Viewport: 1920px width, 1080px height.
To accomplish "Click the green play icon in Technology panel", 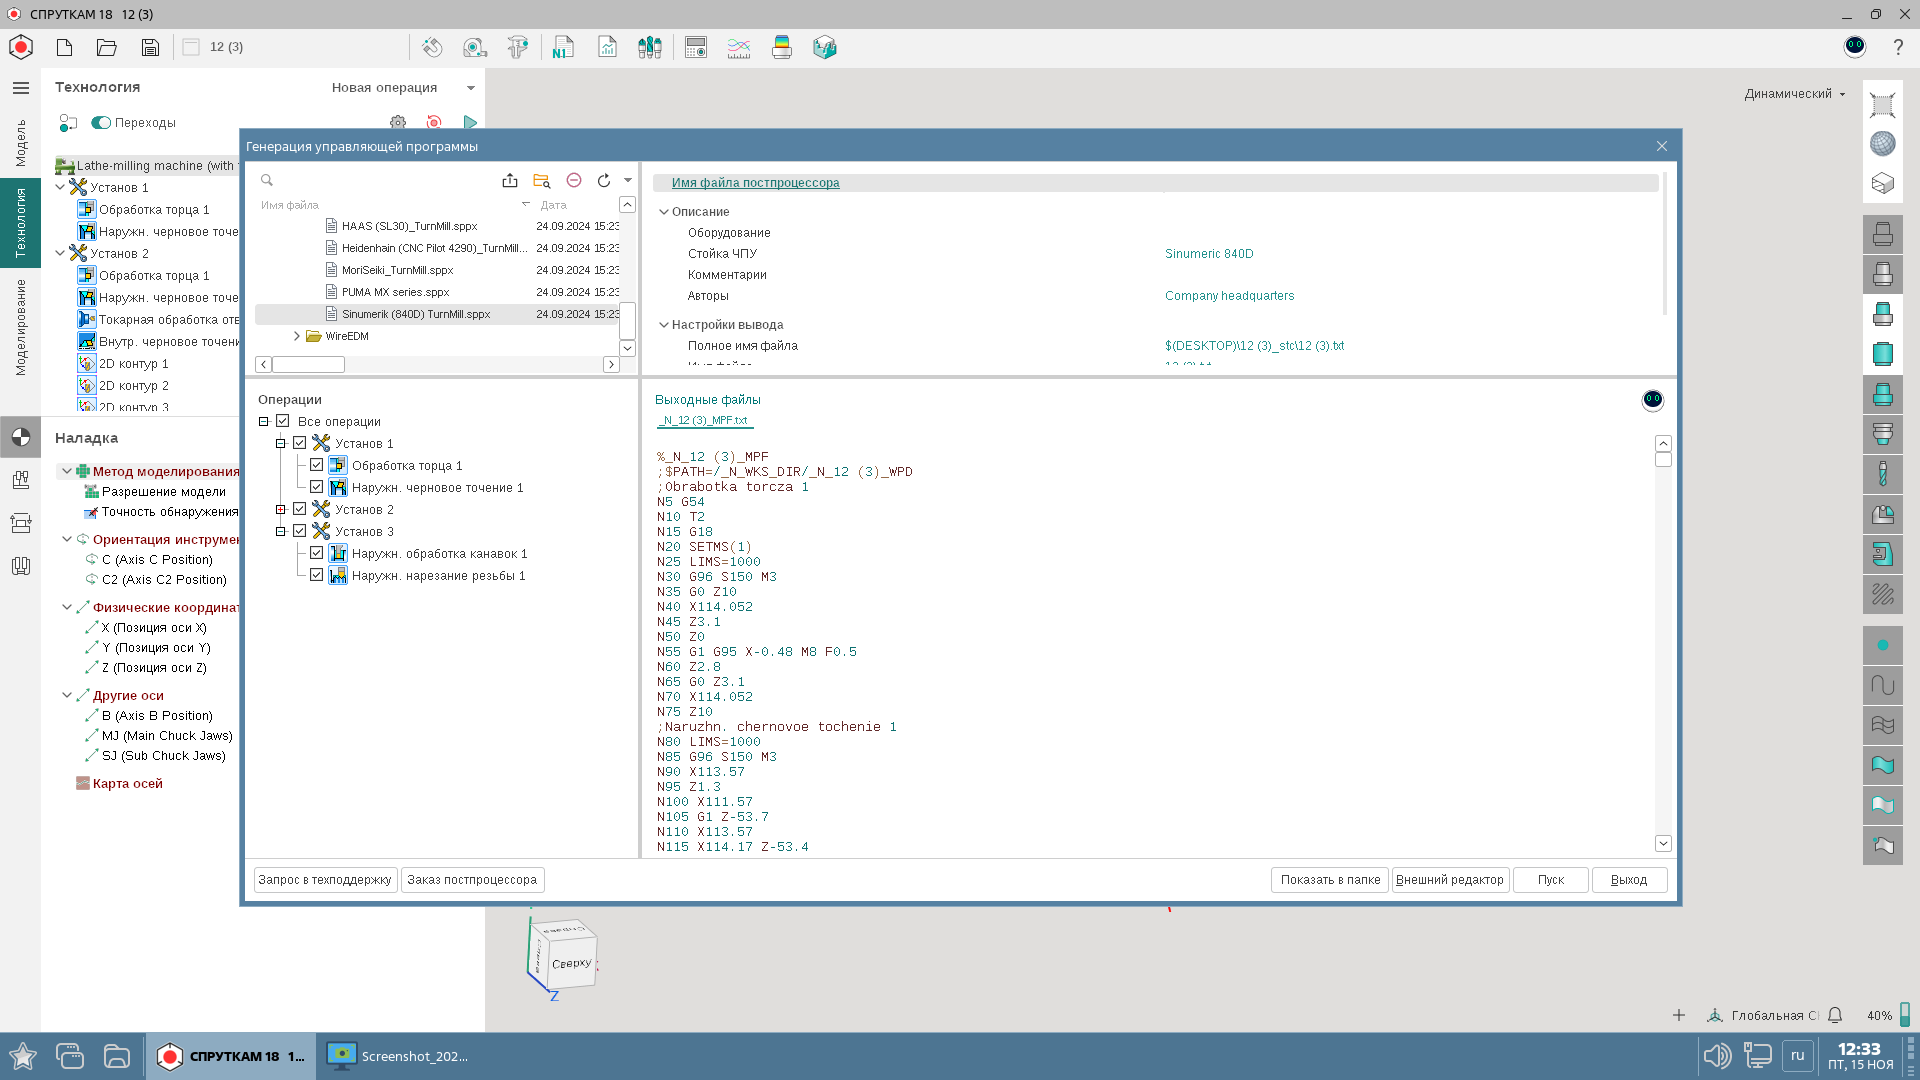I will coord(470,122).
